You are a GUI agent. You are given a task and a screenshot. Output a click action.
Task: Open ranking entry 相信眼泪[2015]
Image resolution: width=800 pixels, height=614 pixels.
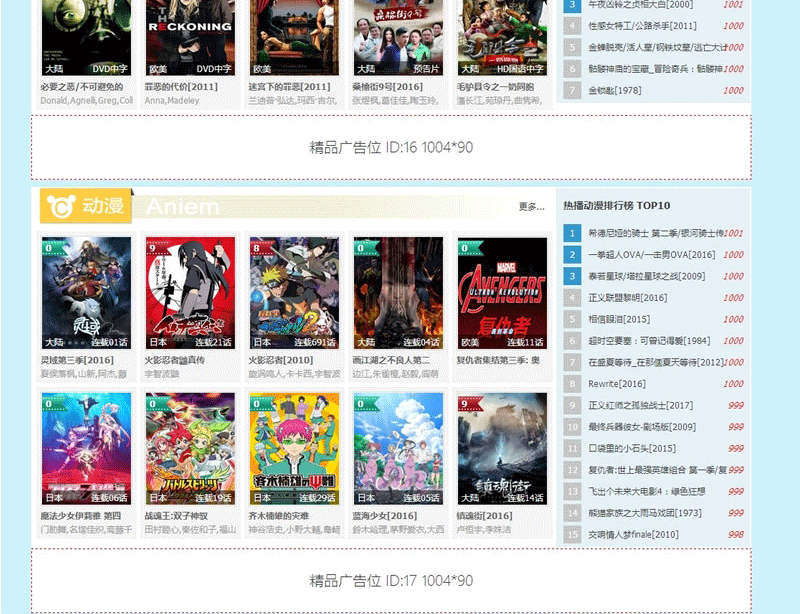pyautogui.click(x=619, y=319)
